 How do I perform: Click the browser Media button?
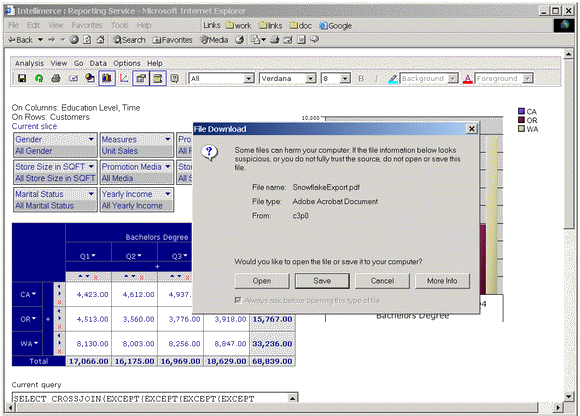[x=214, y=40]
